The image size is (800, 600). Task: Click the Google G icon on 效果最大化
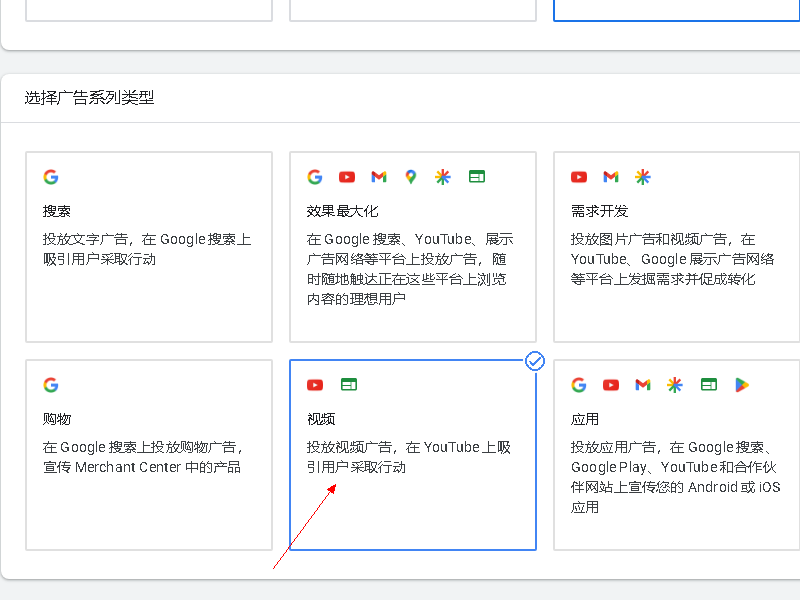(x=314, y=176)
